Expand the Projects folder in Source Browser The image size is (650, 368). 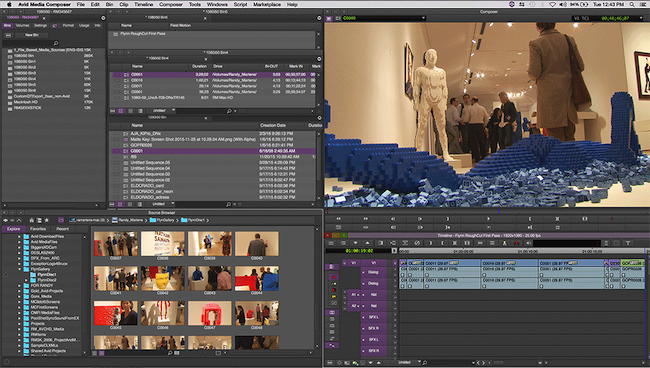(x=19, y=323)
